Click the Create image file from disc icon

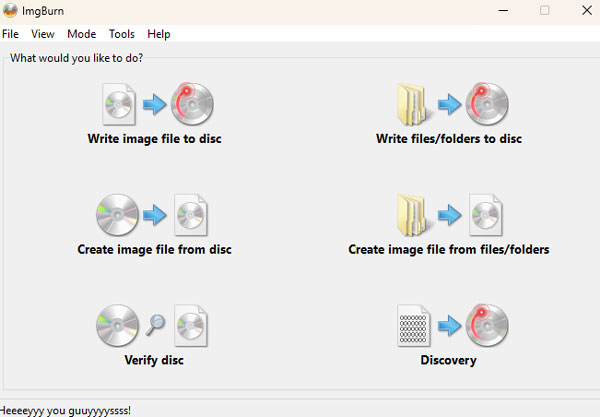[152, 215]
